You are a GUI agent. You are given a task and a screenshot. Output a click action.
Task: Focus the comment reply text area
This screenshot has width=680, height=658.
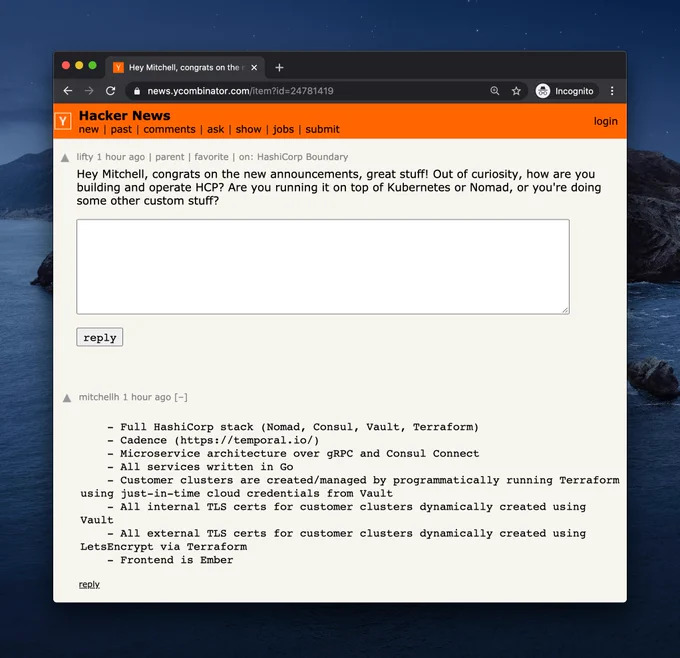point(323,267)
